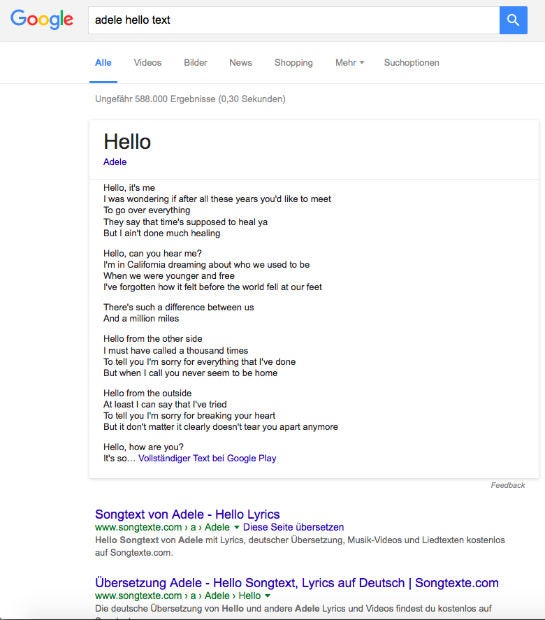Click the blue search magnifier button

[x=513, y=20]
